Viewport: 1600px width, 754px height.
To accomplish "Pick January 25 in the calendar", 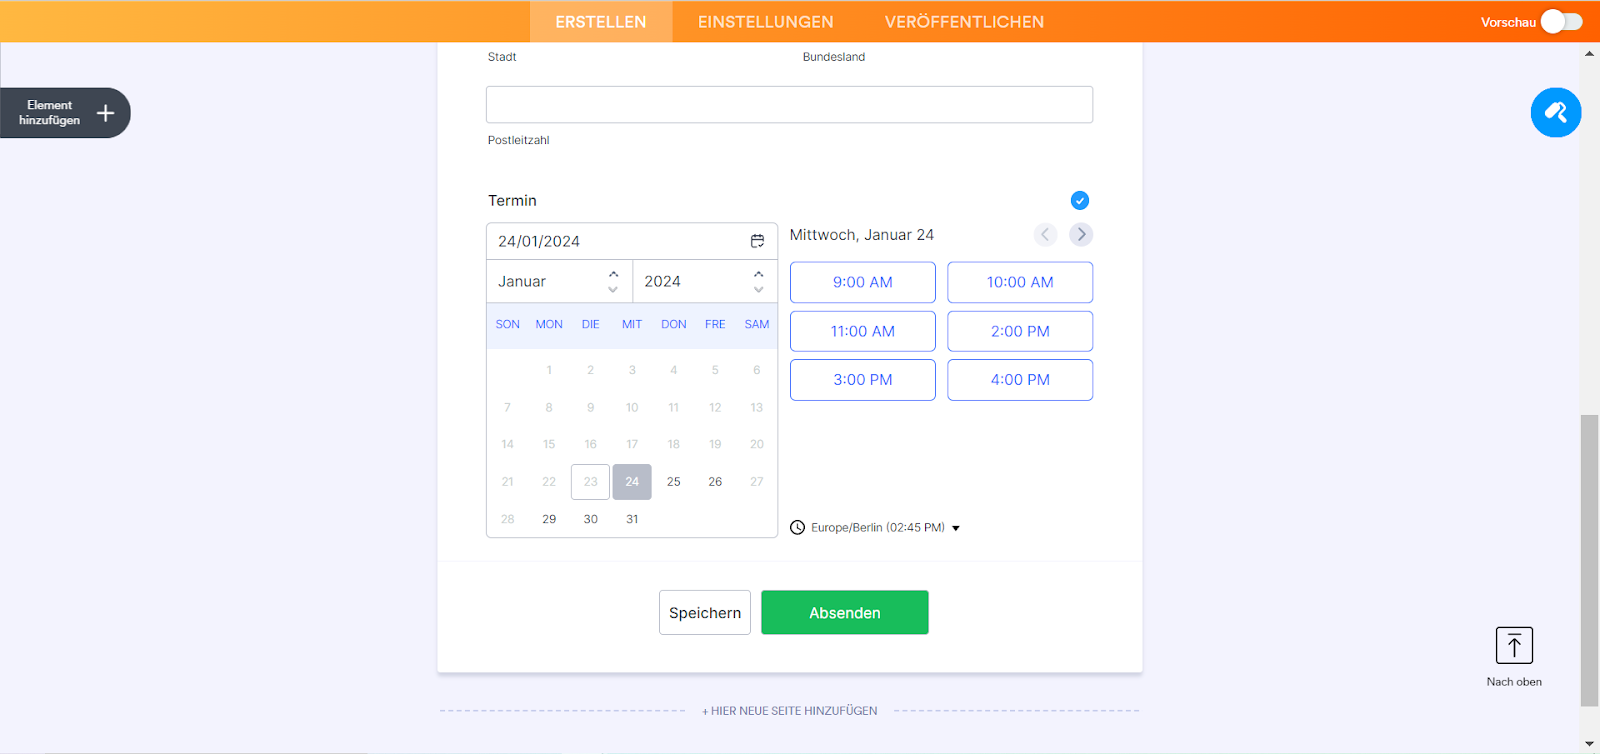I will click(673, 482).
